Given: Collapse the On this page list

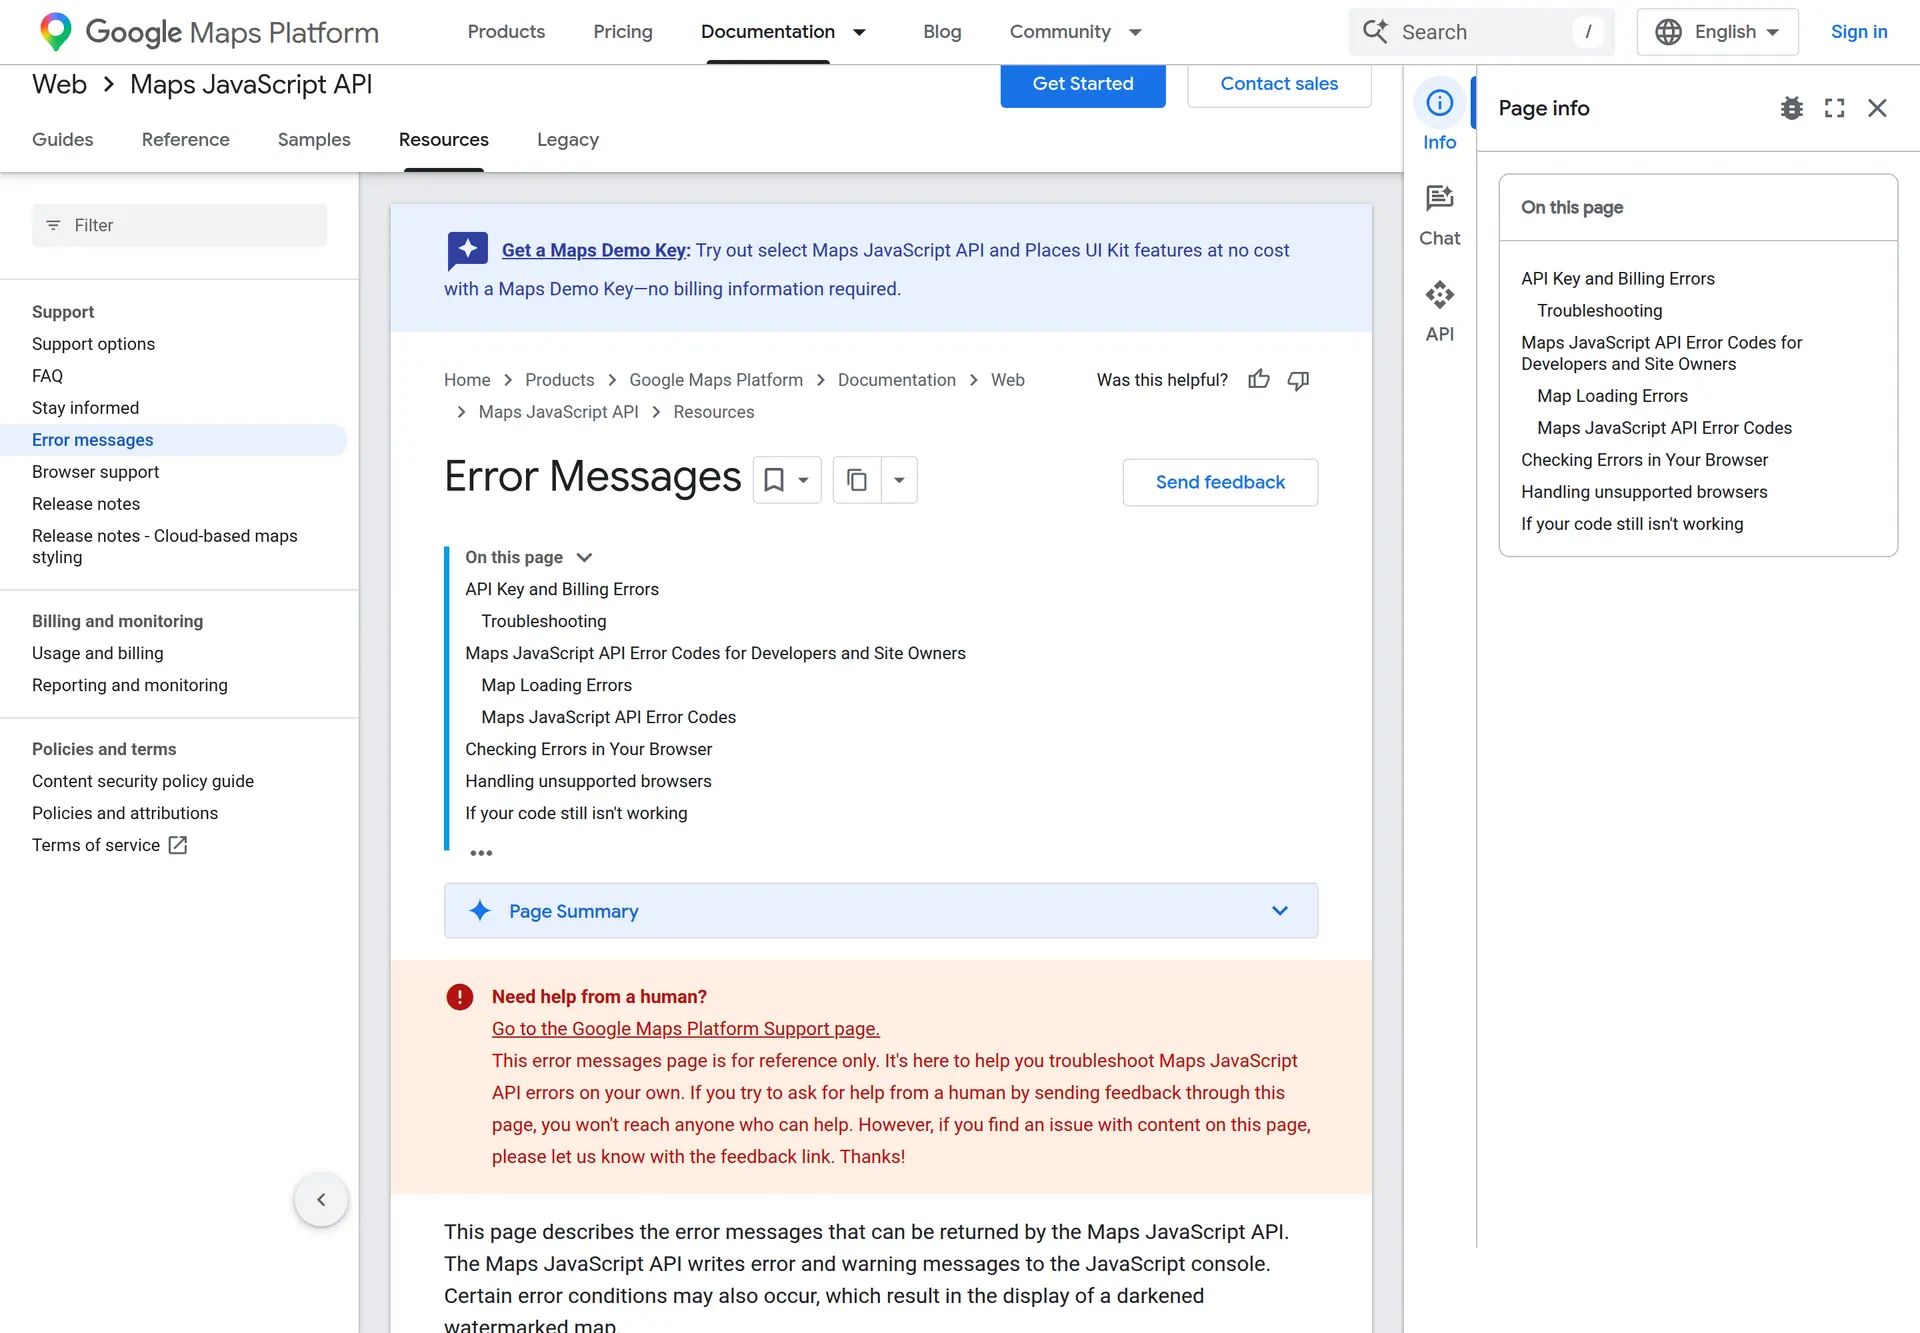Looking at the screenshot, I should (585, 557).
